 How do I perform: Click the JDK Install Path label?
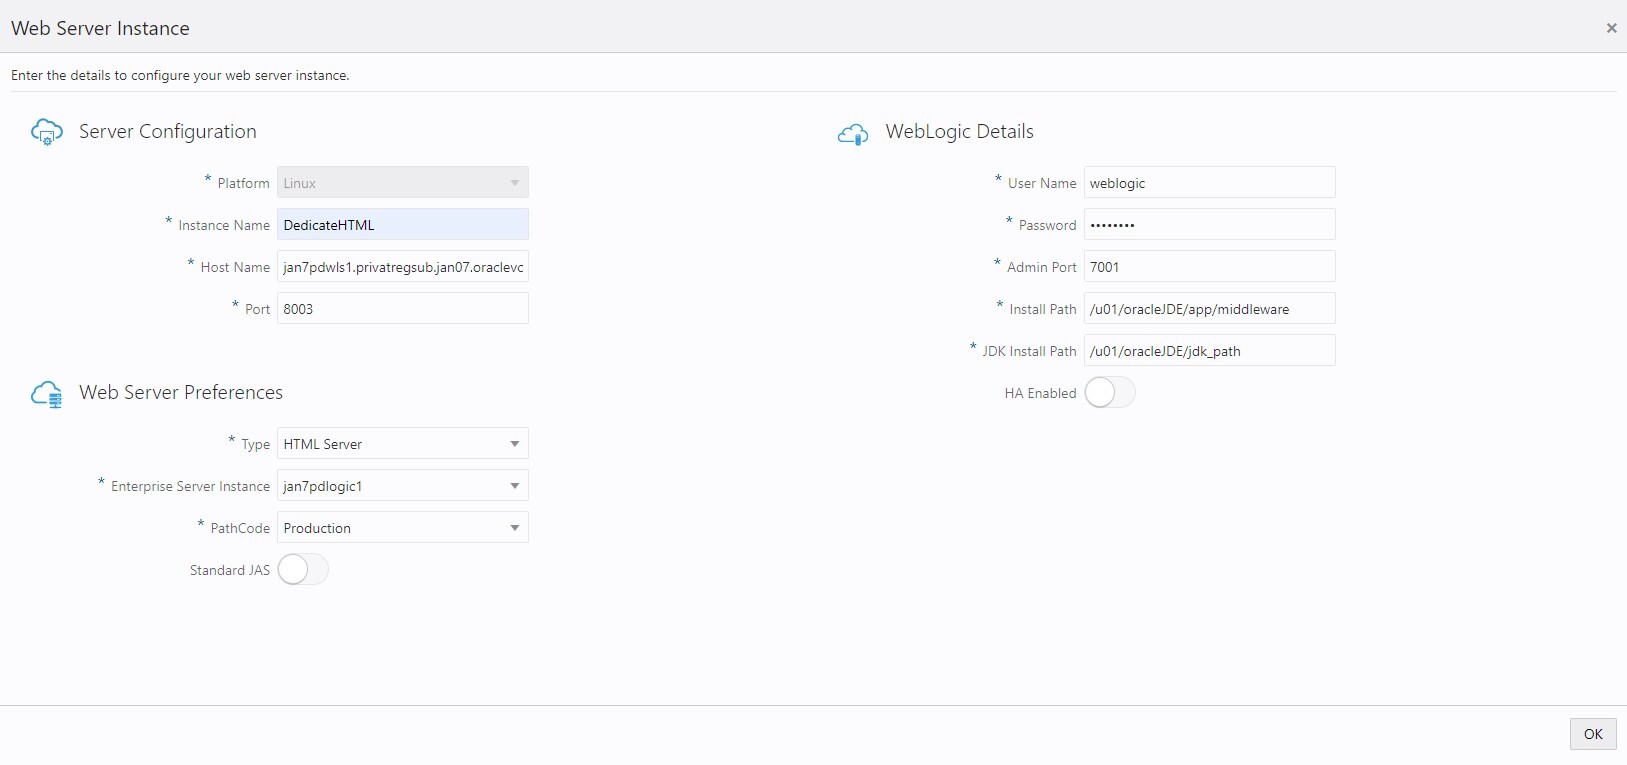(x=1029, y=351)
